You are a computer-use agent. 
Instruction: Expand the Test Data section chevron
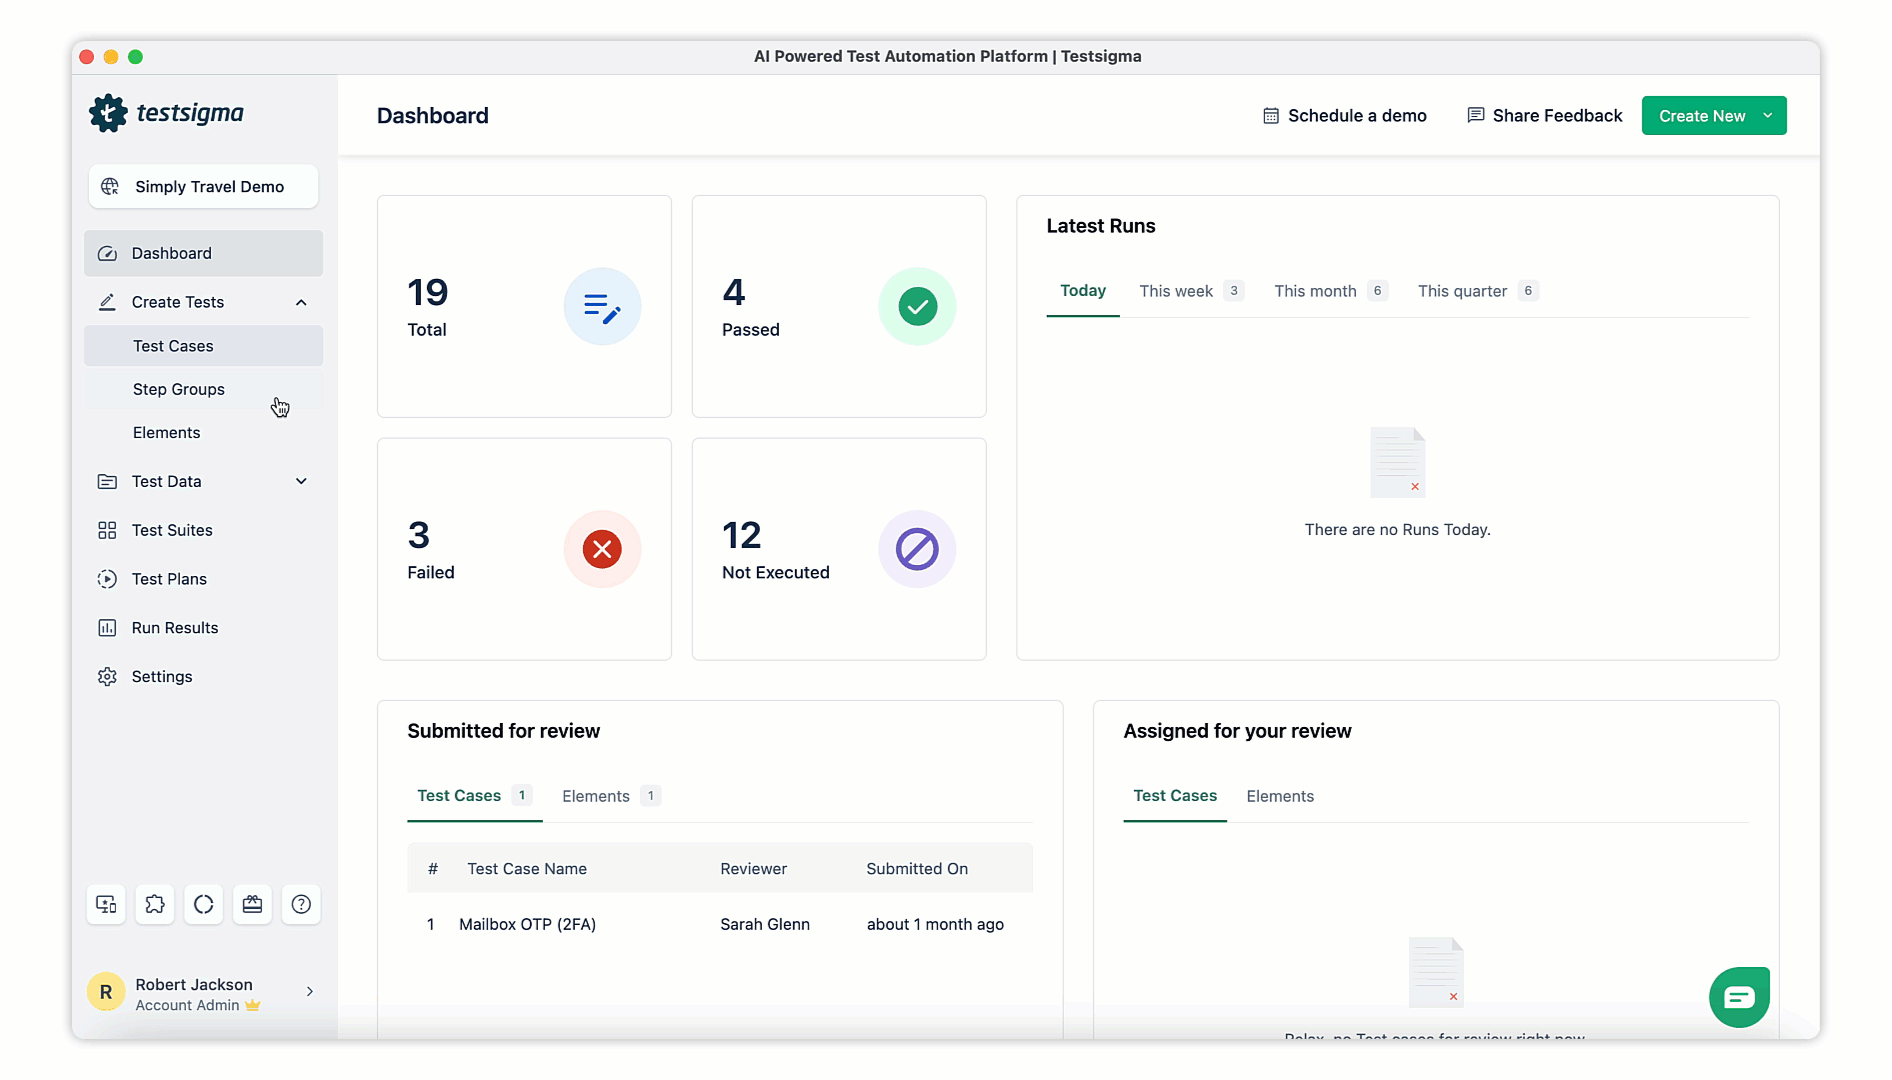click(x=301, y=481)
